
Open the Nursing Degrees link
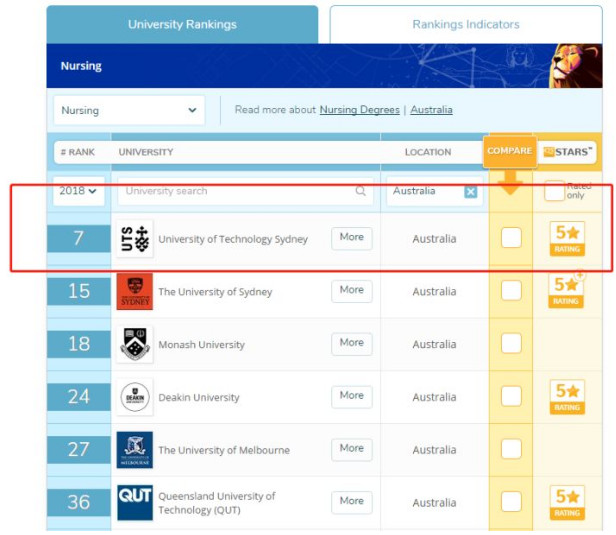pyautogui.click(x=359, y=110)
